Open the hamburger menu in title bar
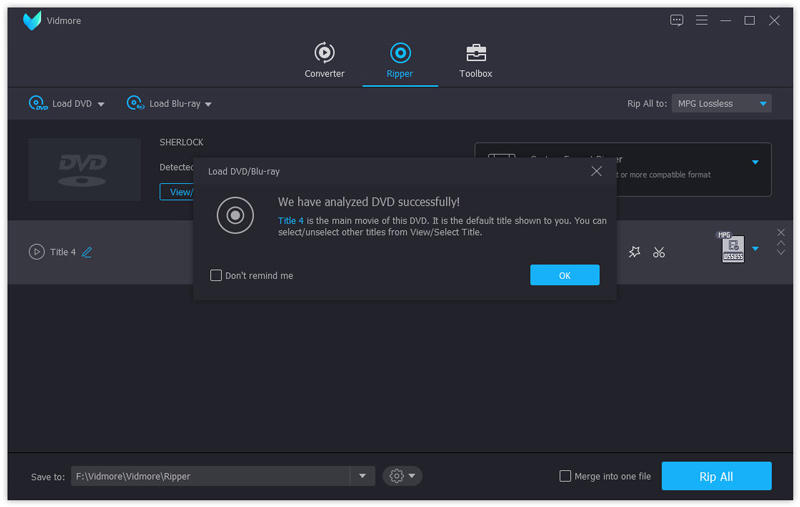This screenshot has width=800, height=507. pyautogui.click(x=702, y=20)
